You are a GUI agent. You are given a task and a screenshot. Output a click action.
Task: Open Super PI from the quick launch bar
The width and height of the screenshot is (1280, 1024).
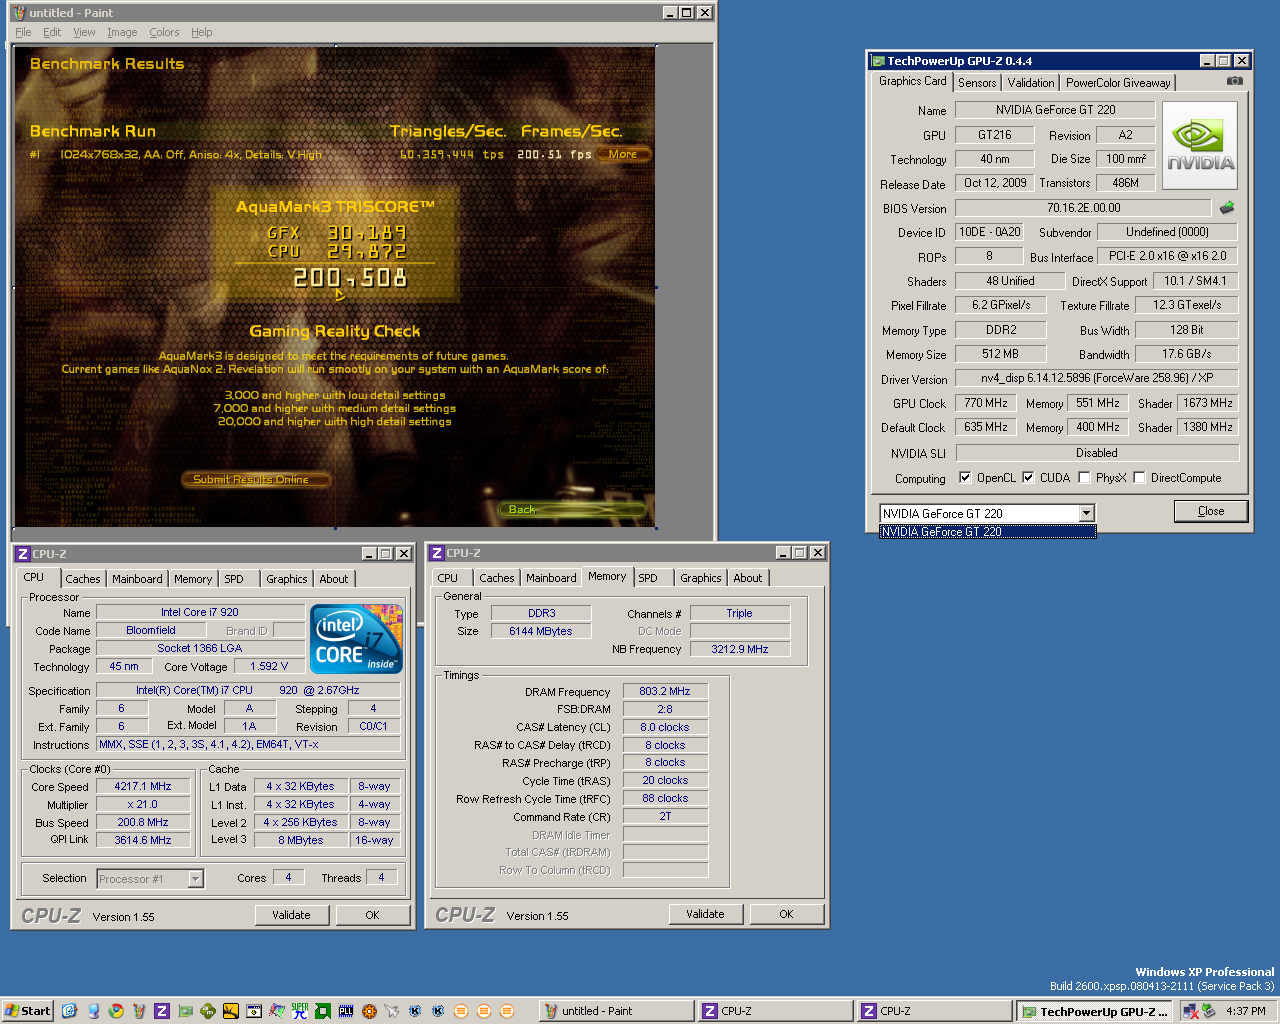click(x=299, y=1011)
